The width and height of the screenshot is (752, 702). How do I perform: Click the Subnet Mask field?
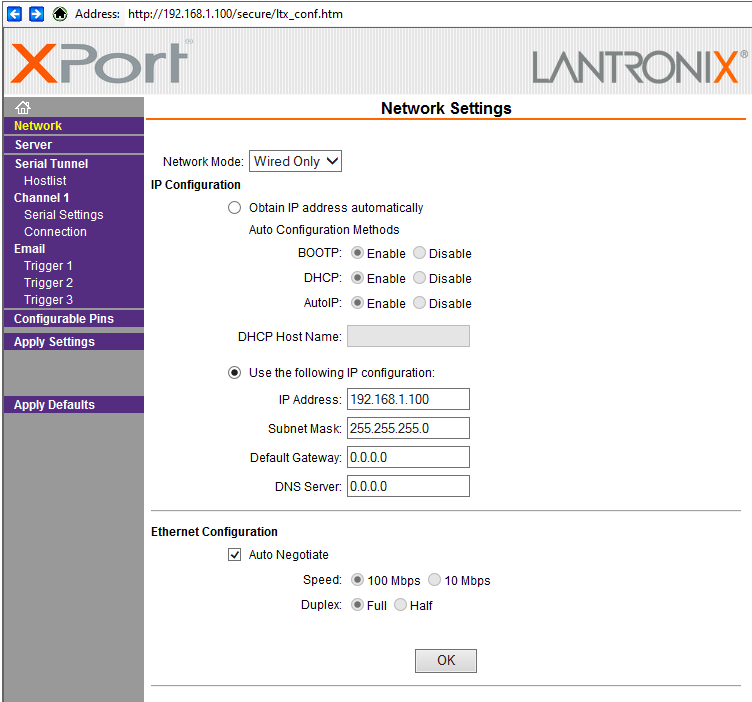[x=408, y=428]
